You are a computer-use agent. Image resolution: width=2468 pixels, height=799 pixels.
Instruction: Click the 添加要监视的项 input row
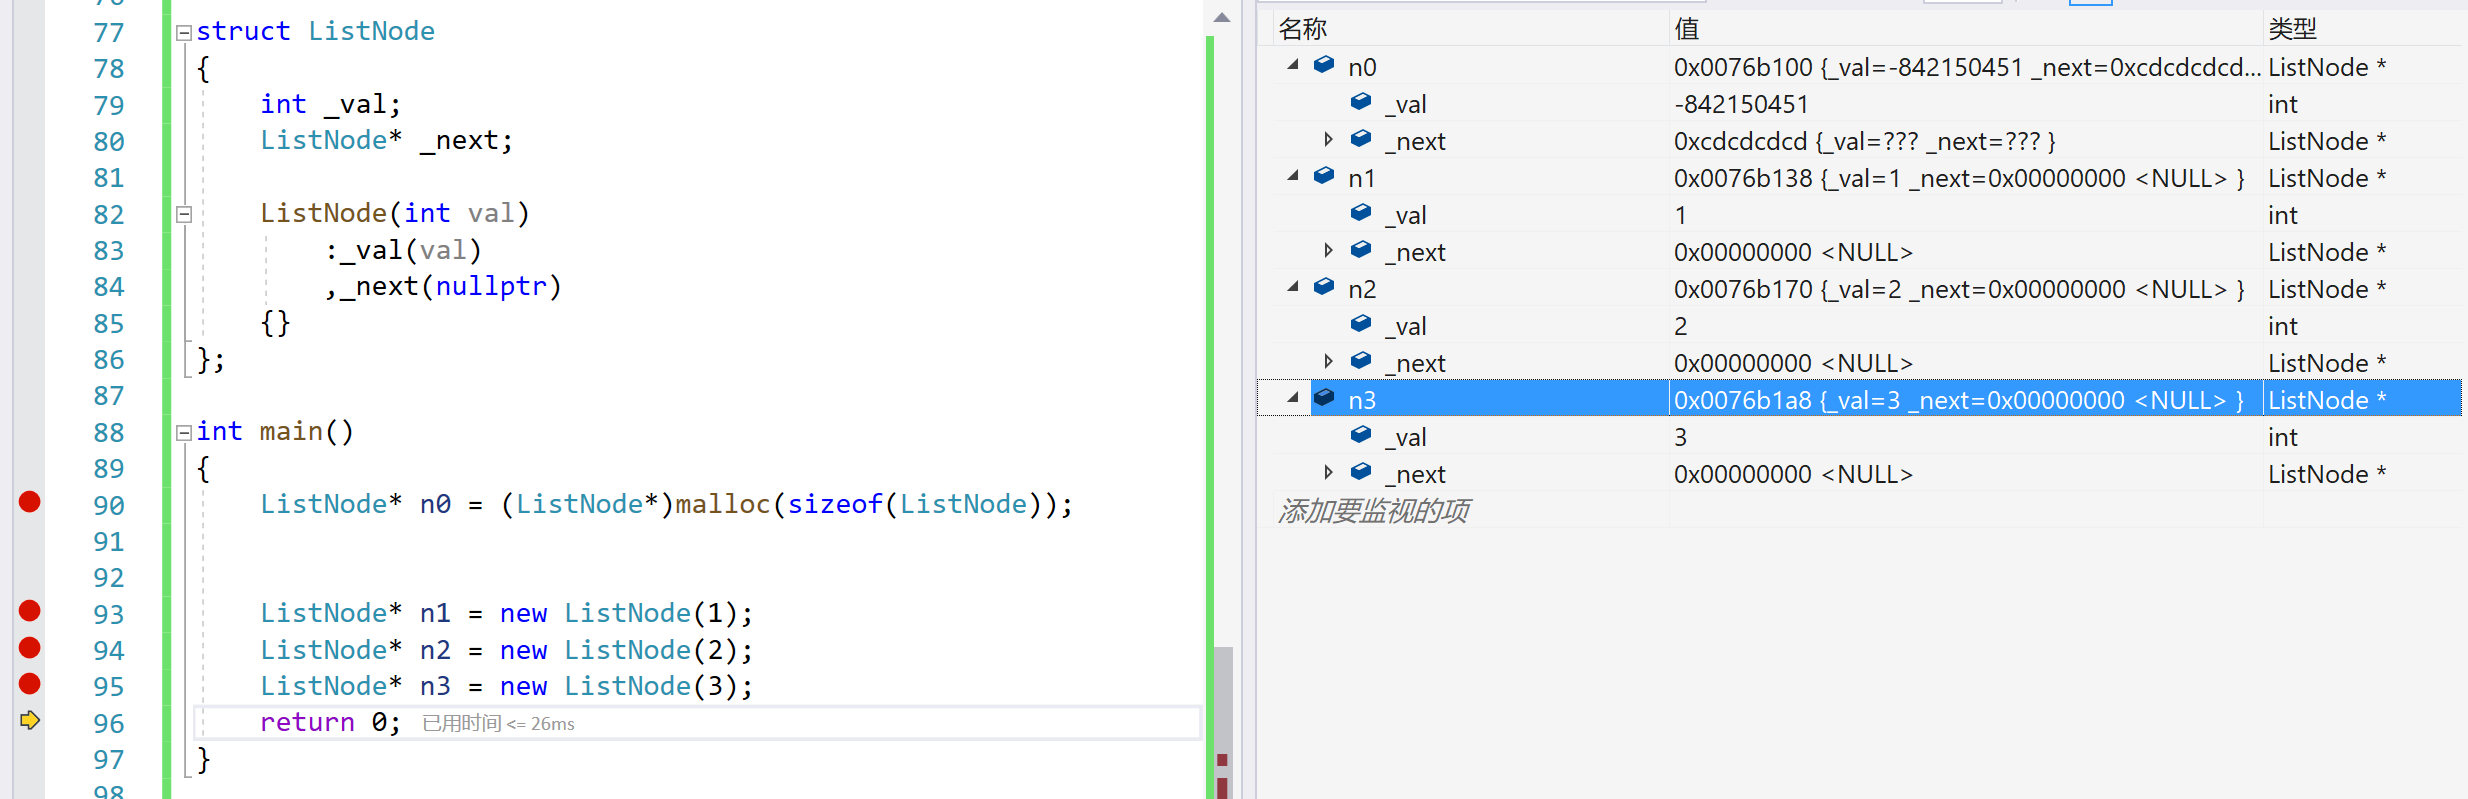pos(1374,511)
